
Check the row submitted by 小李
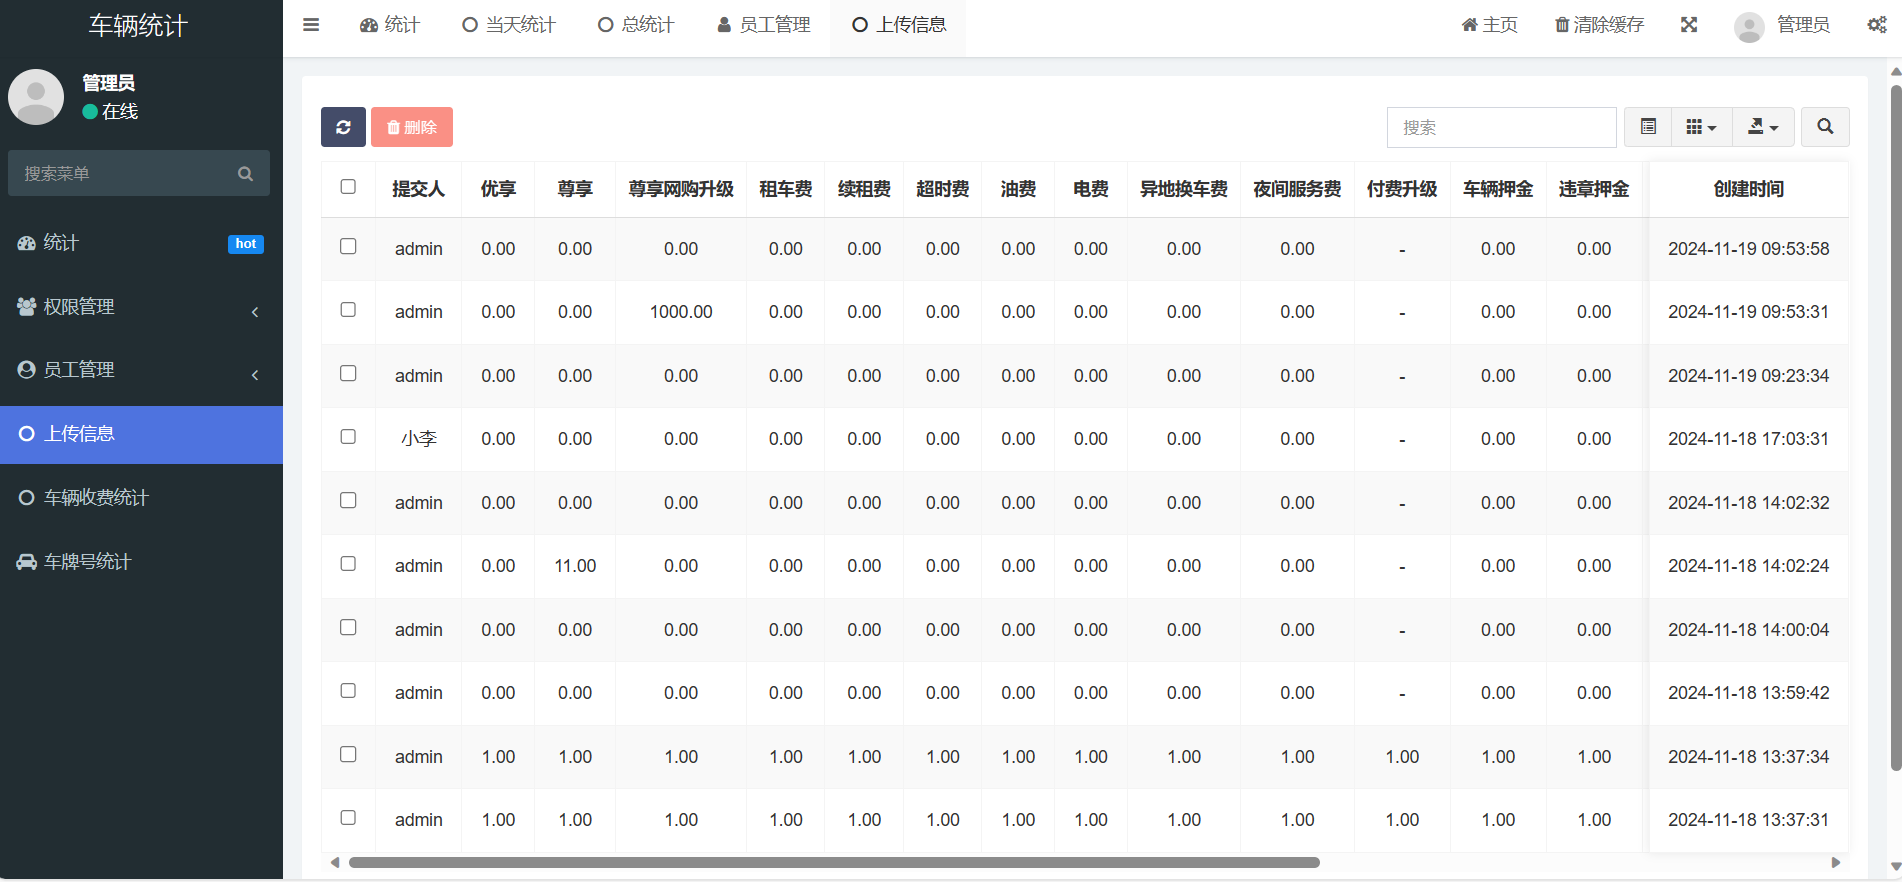point(348,437)
